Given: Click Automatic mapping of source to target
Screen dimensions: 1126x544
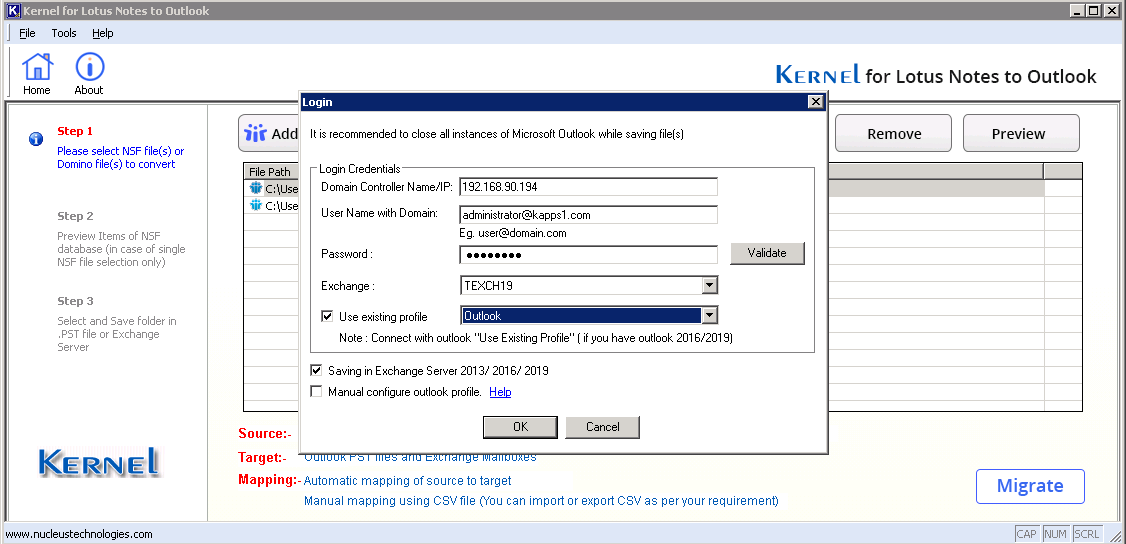Looking at the screenshot, I should (408, 480).
